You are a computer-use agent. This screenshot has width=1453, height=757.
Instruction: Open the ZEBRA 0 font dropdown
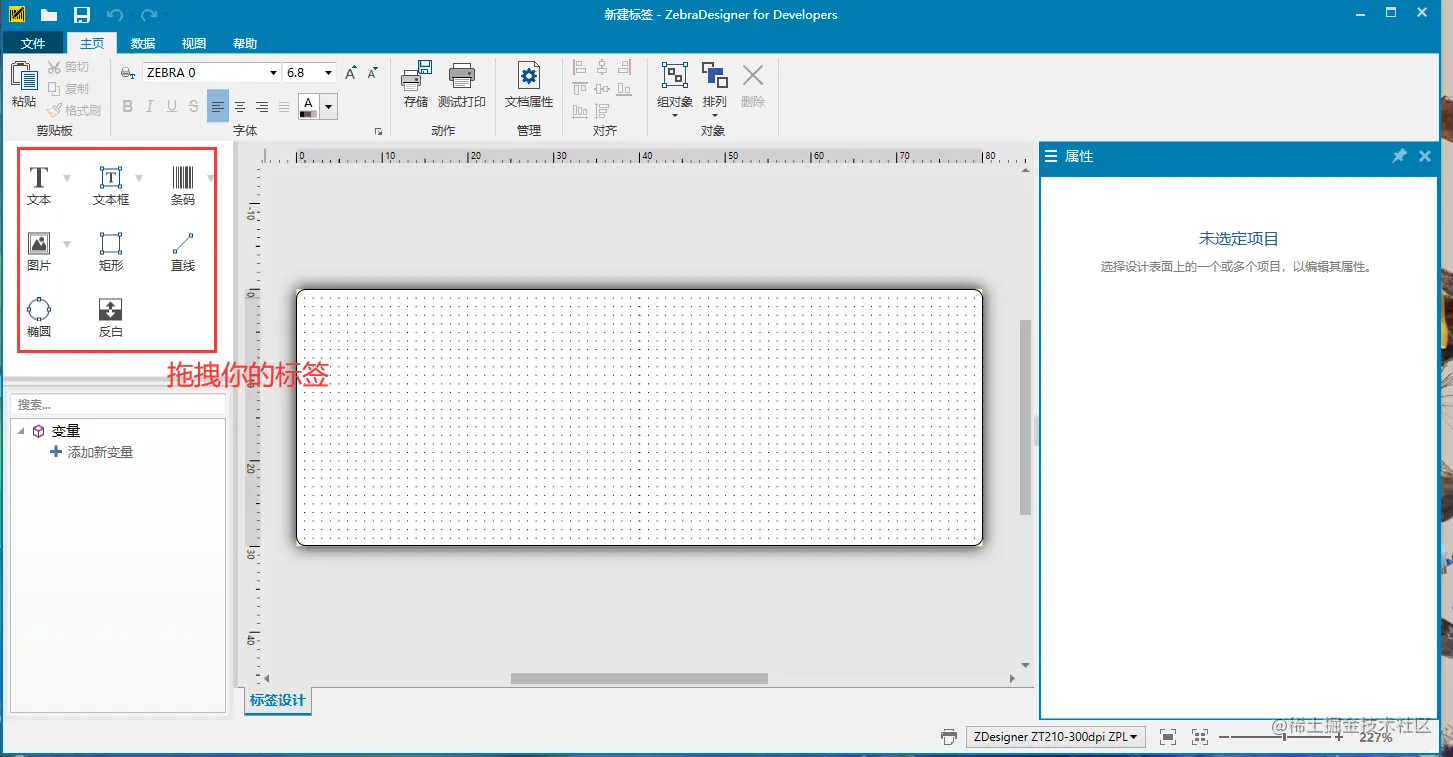(x=273, y=73)
